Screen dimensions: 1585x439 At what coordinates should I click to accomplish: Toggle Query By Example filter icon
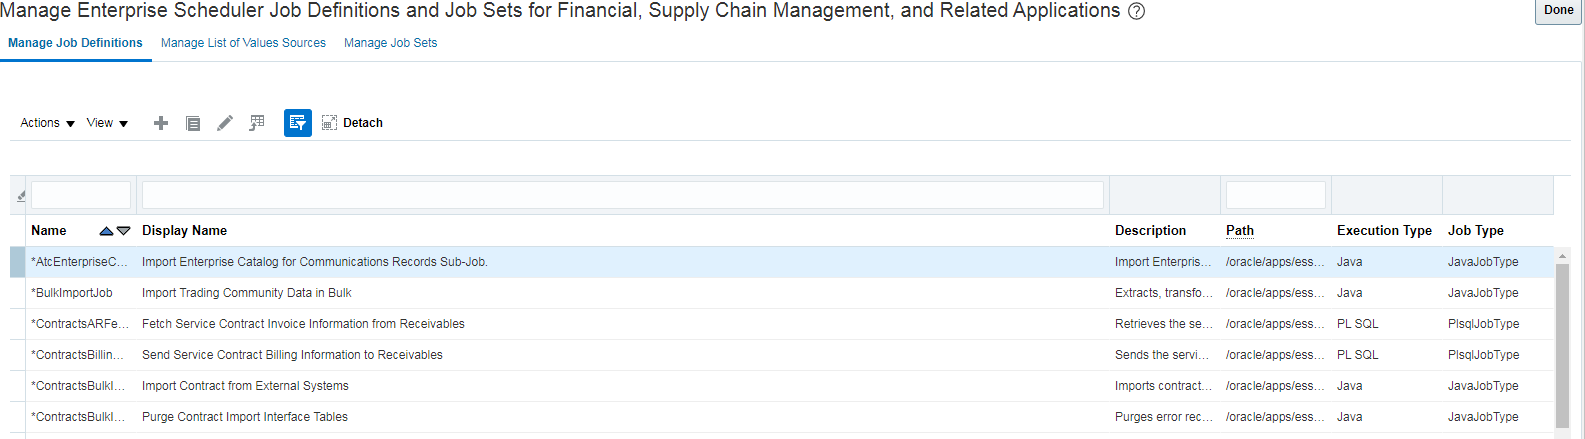(x=298, y=123)
